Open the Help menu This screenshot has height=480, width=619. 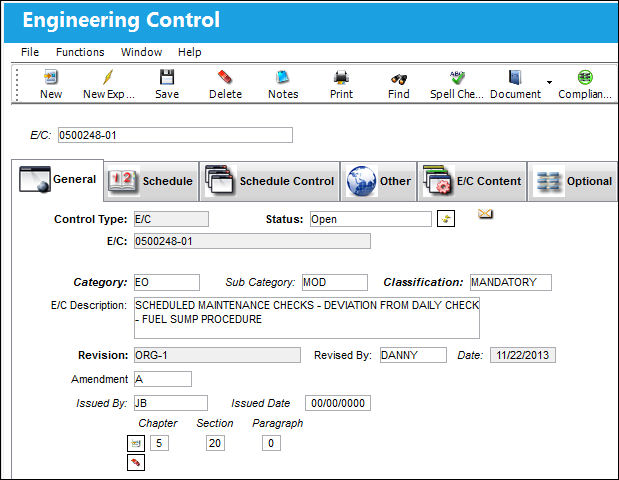189,52
